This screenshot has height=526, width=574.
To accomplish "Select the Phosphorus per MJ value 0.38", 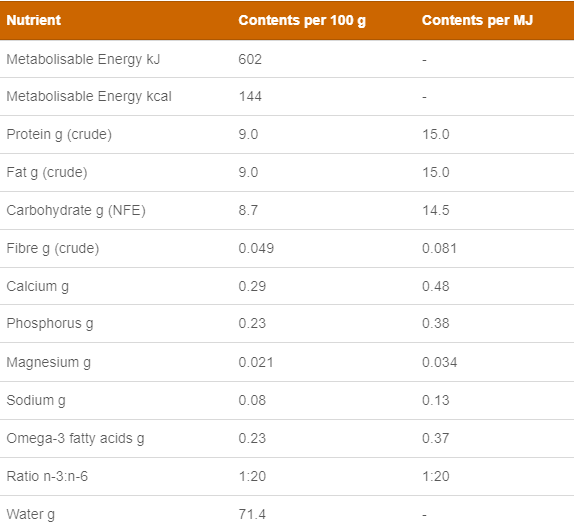I will (x=436, y=324).
